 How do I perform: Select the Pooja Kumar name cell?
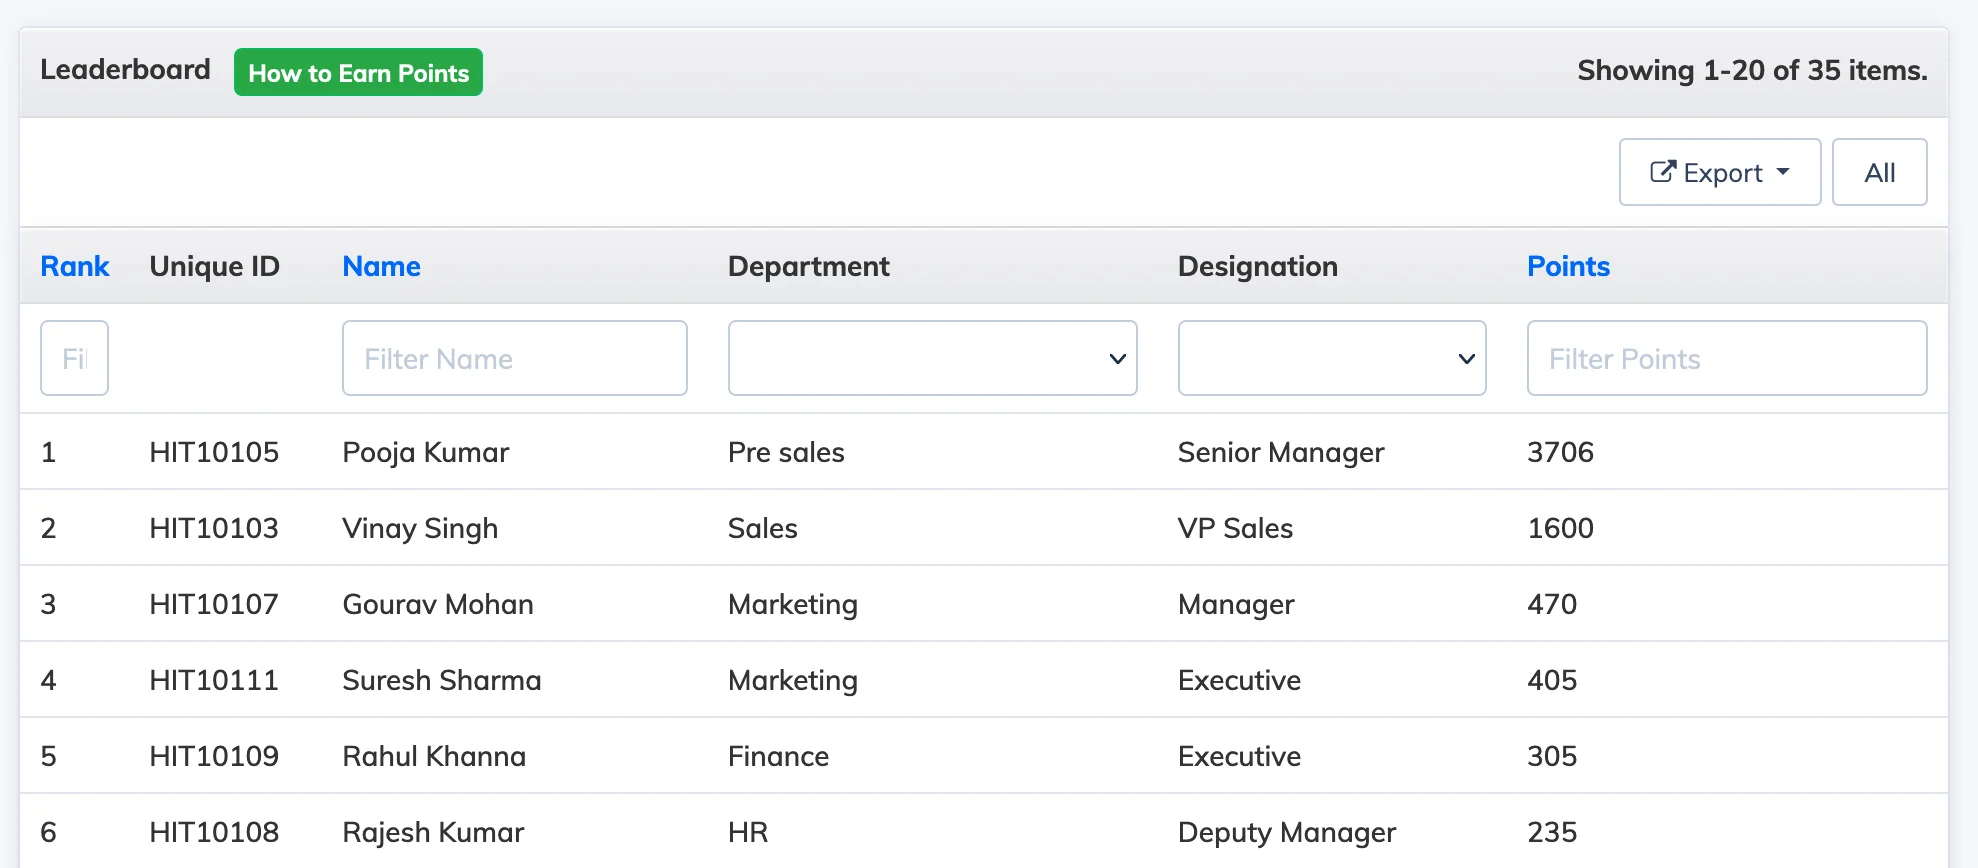point(426,452)
